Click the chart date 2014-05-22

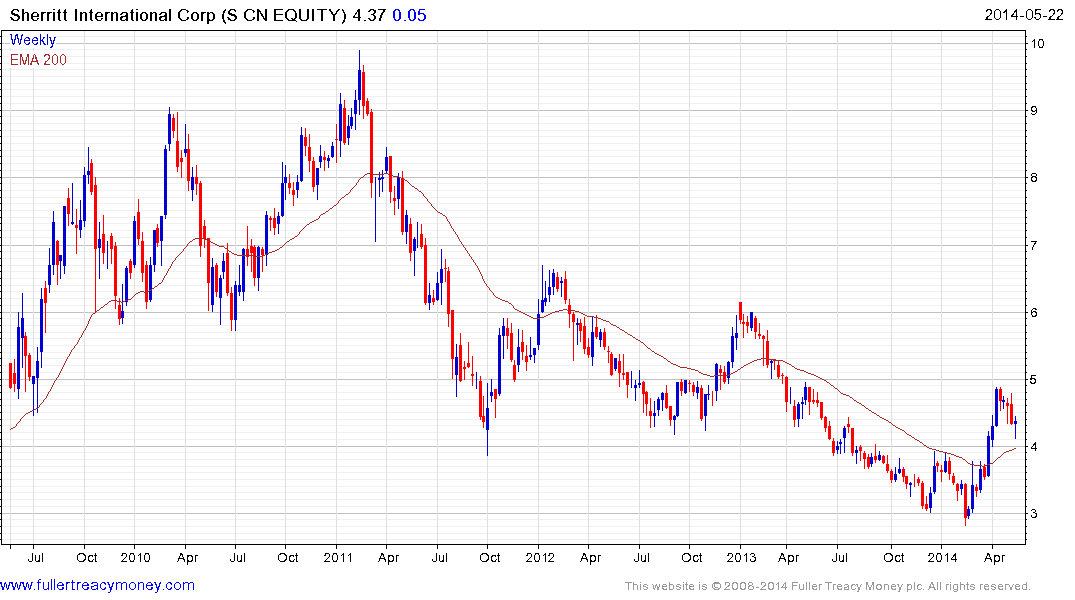[x=1024, y=15]
